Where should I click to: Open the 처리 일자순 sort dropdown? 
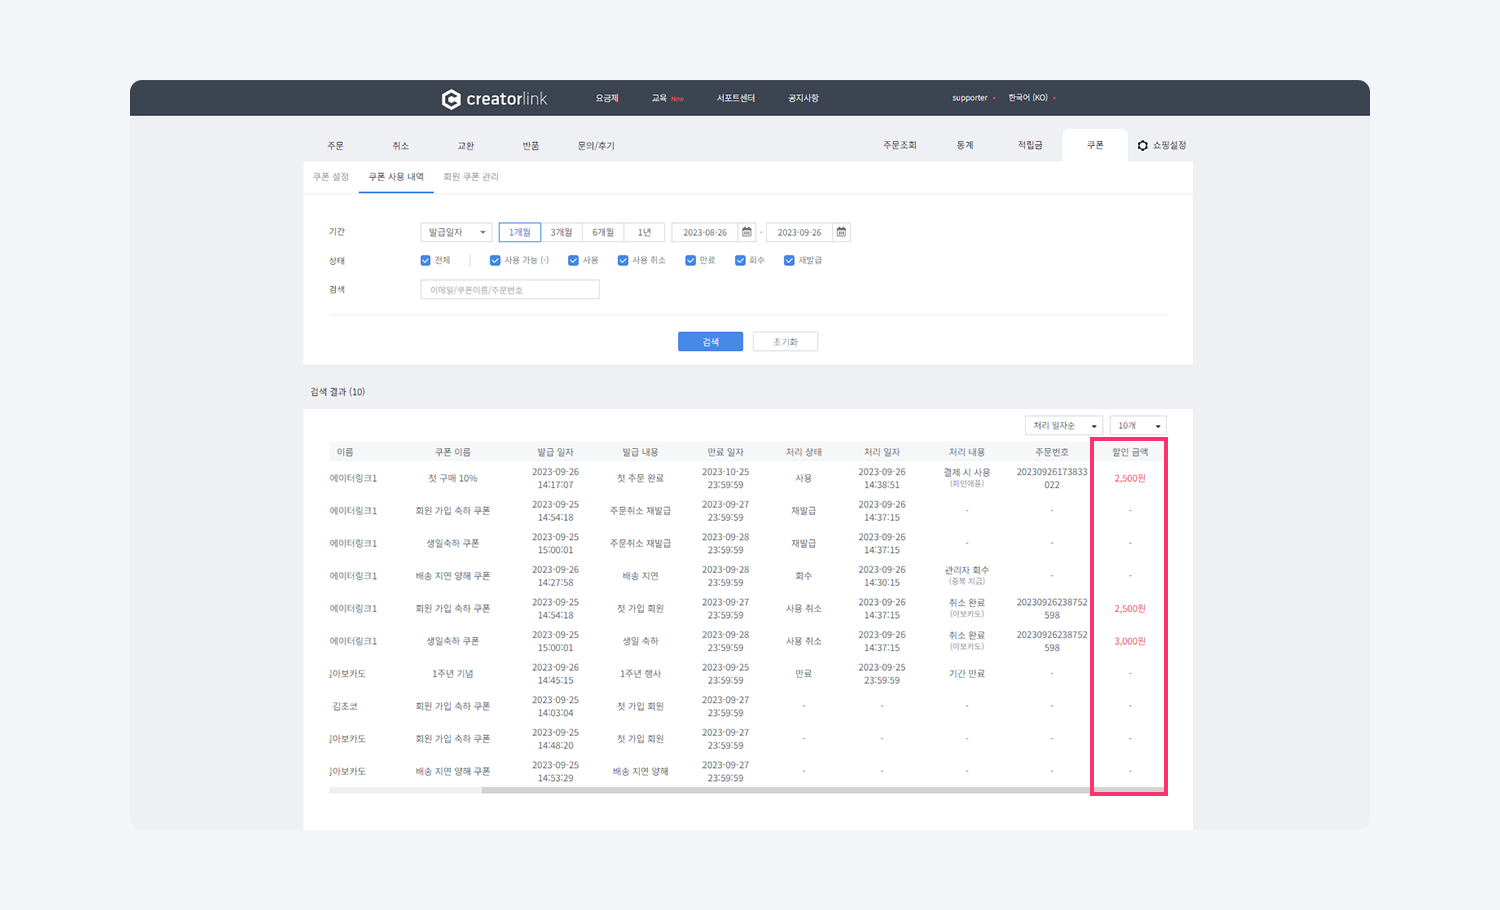(1063, 426)
